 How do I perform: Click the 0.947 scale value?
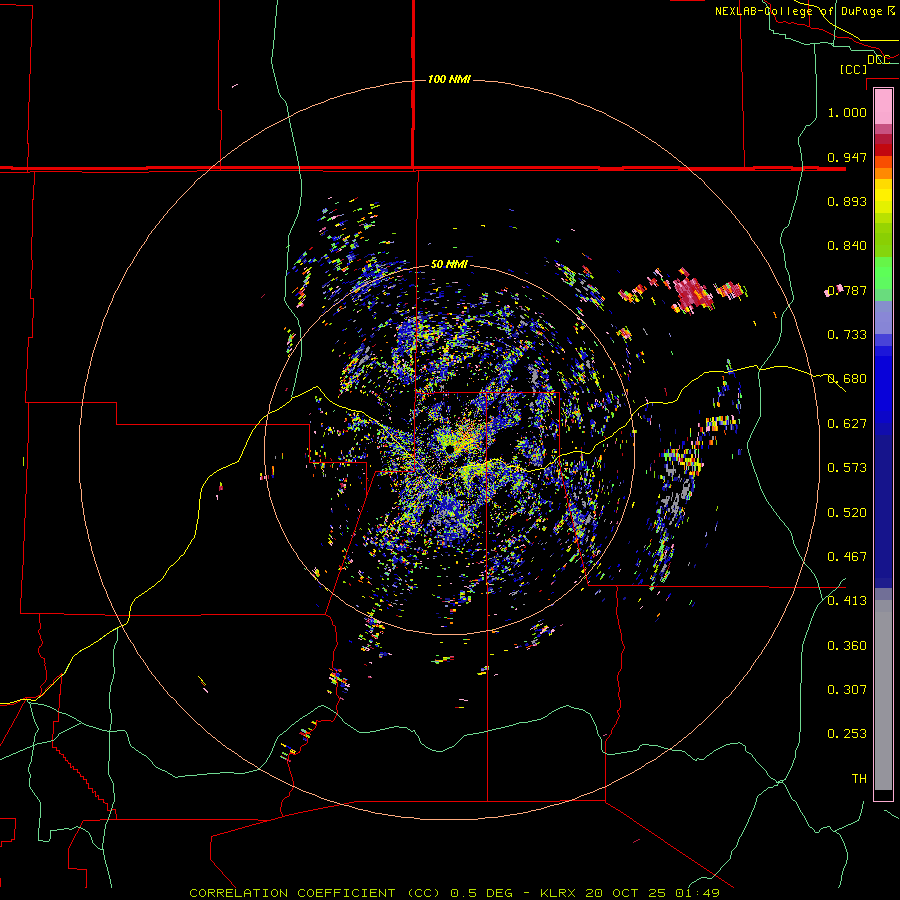(x=847, y=157)
